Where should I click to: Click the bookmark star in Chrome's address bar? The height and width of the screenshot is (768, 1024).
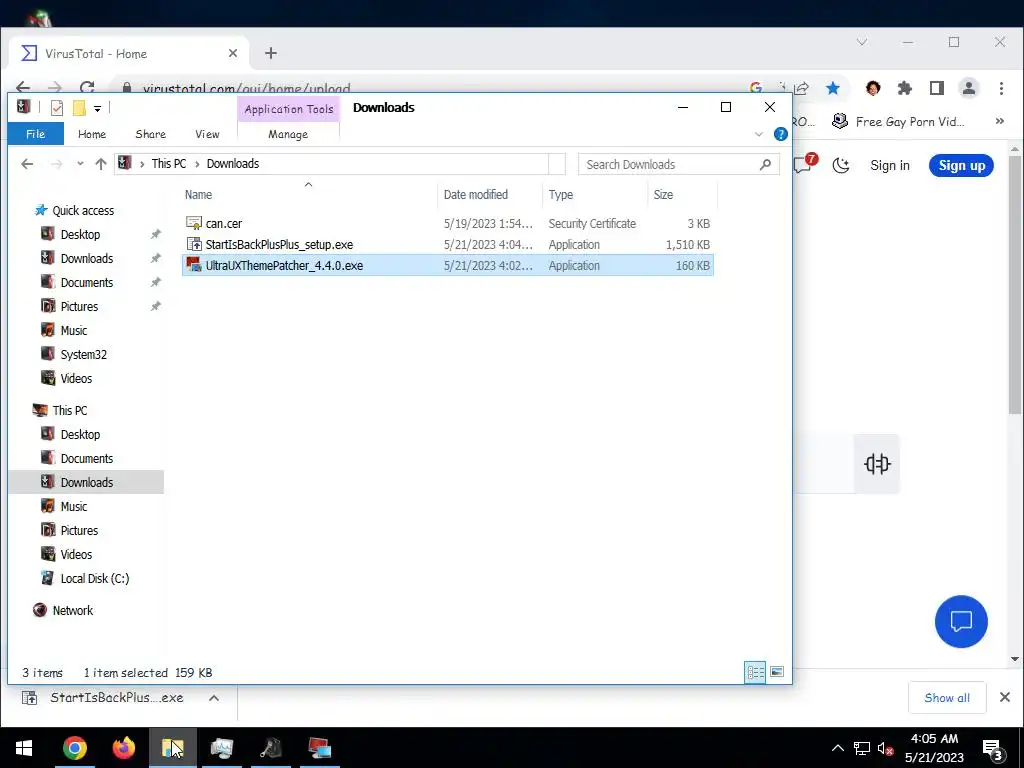tap(833, 88)
